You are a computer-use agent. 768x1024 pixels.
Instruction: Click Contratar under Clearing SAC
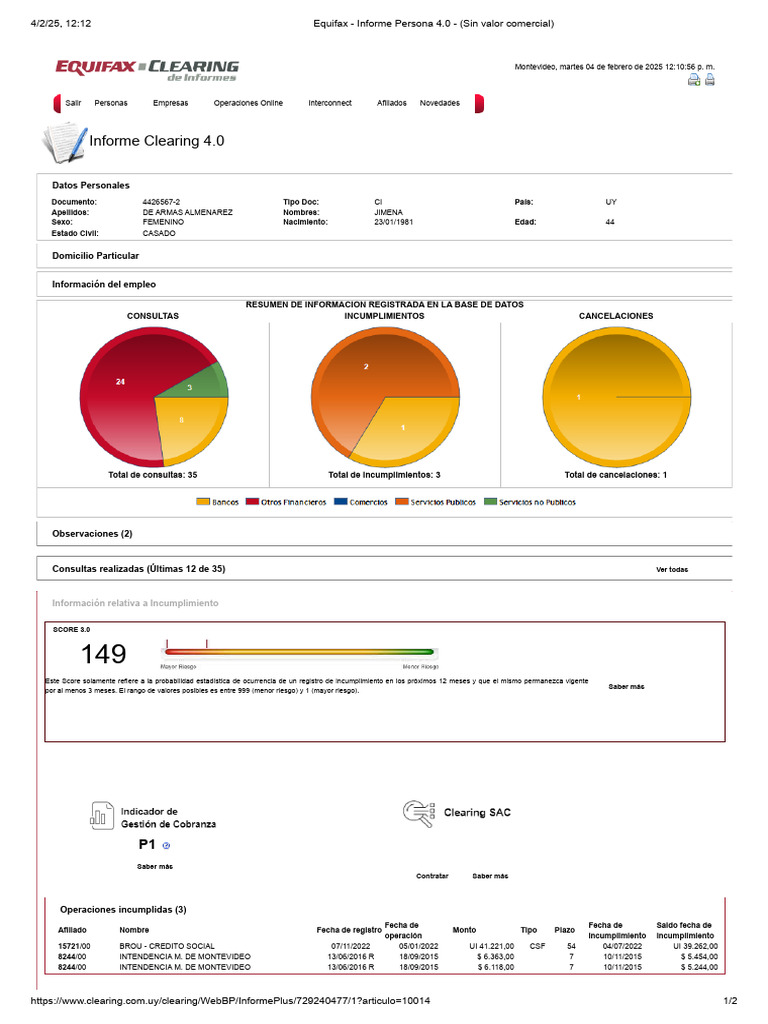click(x=432, y=876)
